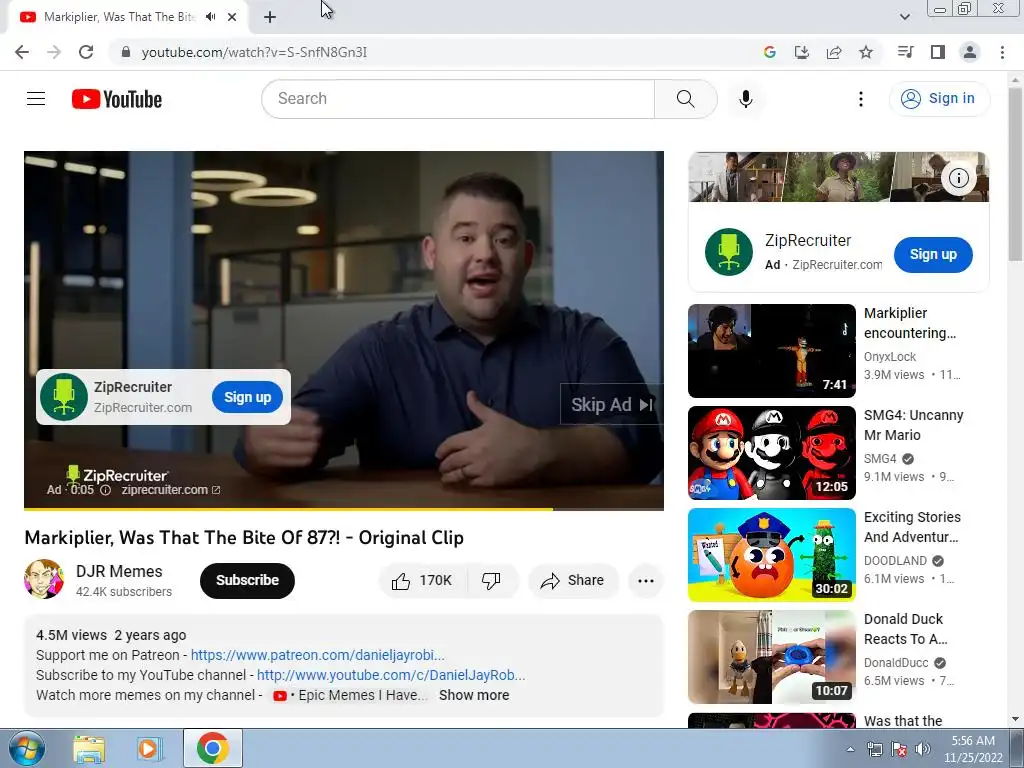Toggle the browser side panel
Screen dimensions: 1024x768
938,52
